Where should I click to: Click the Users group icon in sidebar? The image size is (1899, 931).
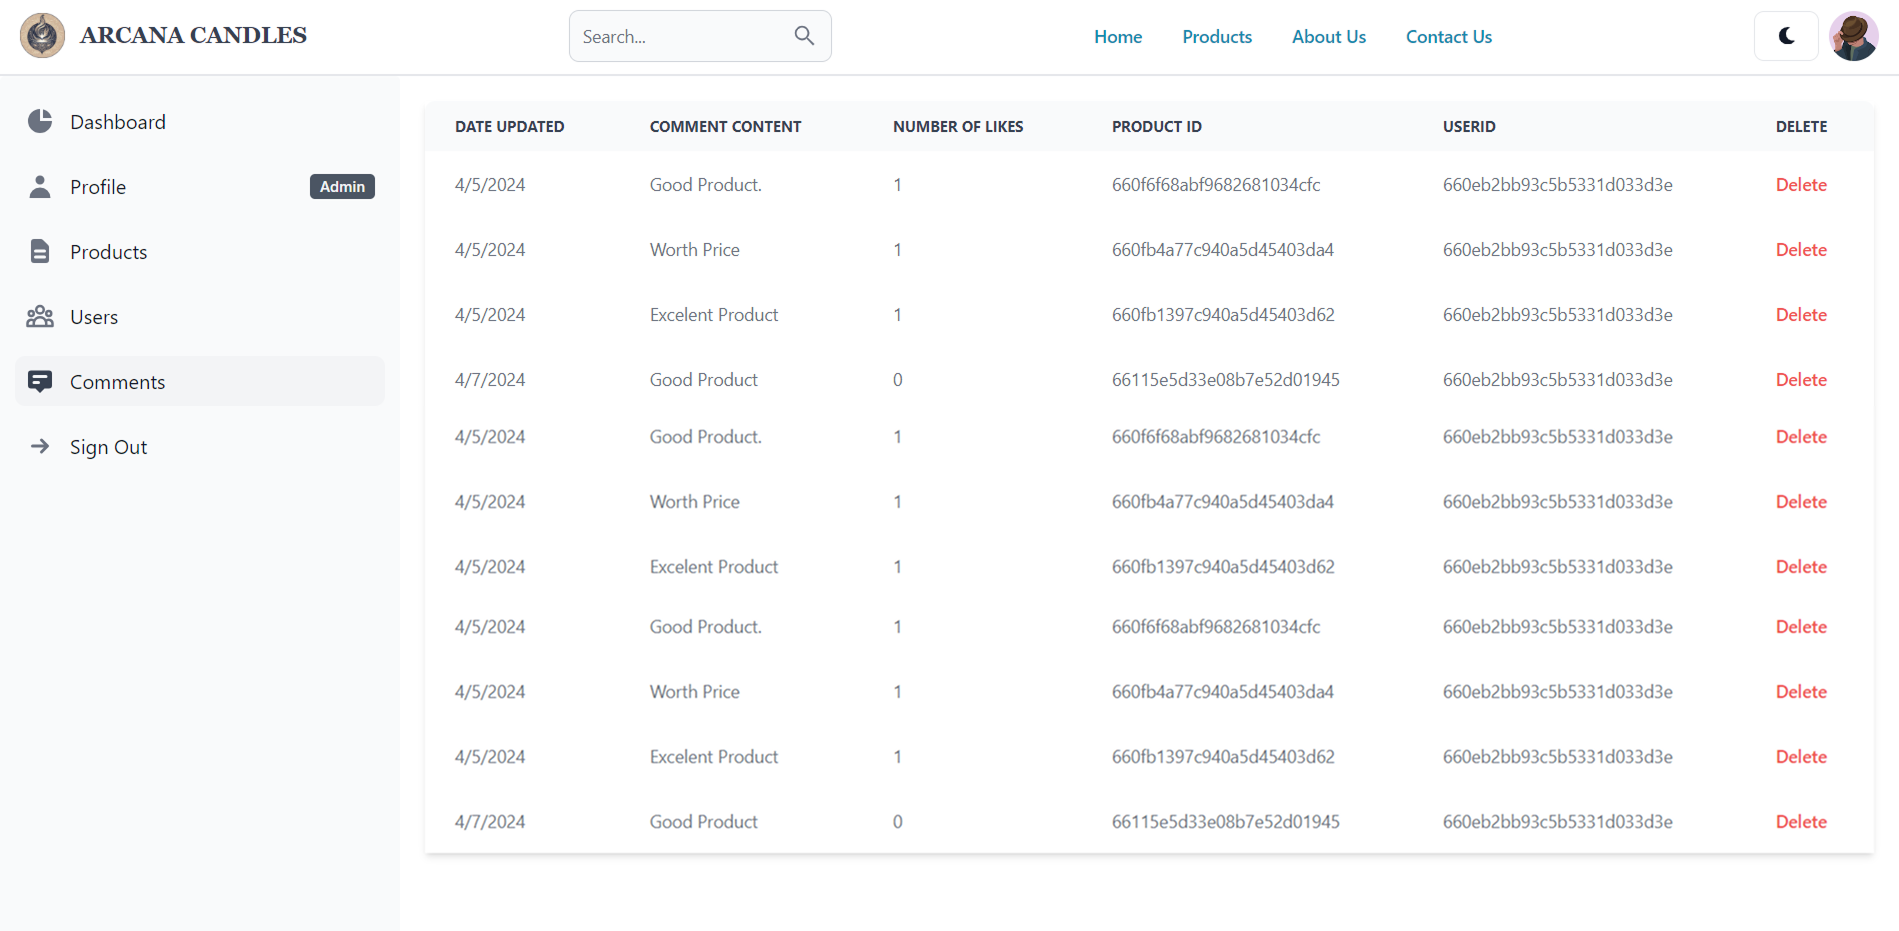40,317
